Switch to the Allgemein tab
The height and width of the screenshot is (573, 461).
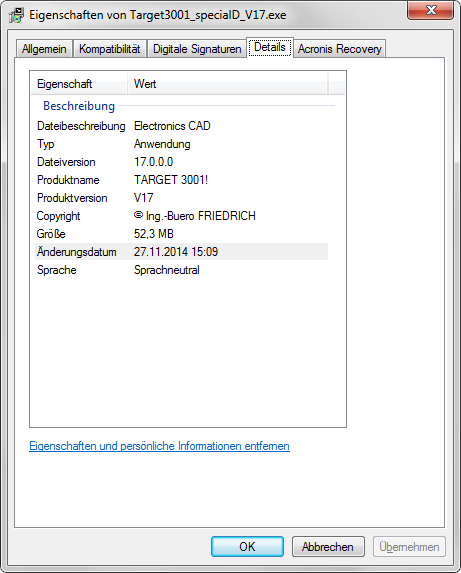(x=44, y=49)
